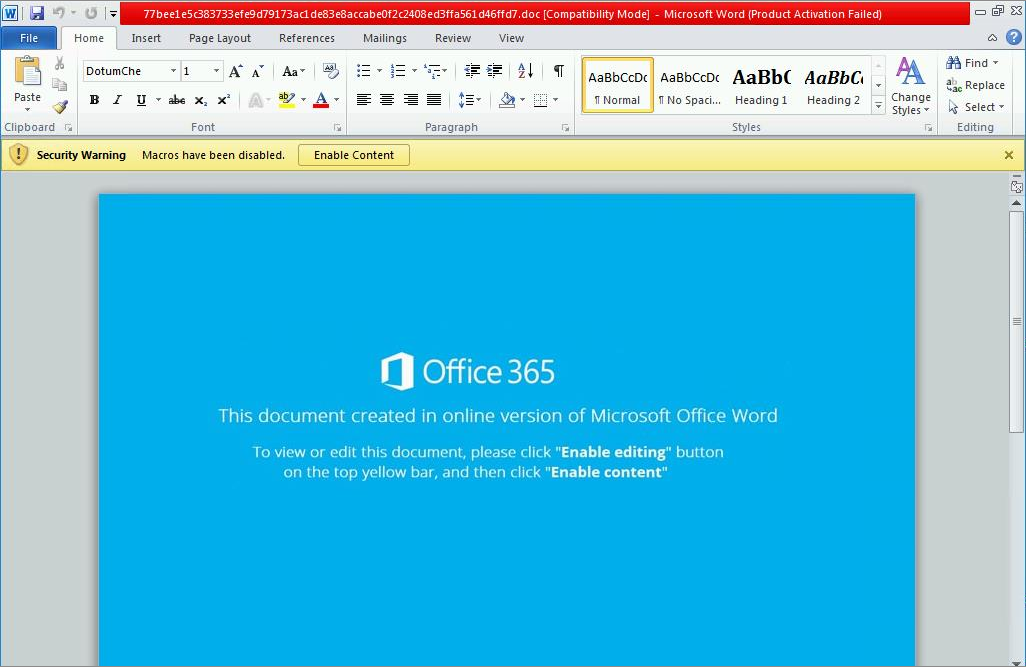Viewport: 1026px width, 667px height.
Task: Select the Italic formatting icon
Action: click(117, 99)
